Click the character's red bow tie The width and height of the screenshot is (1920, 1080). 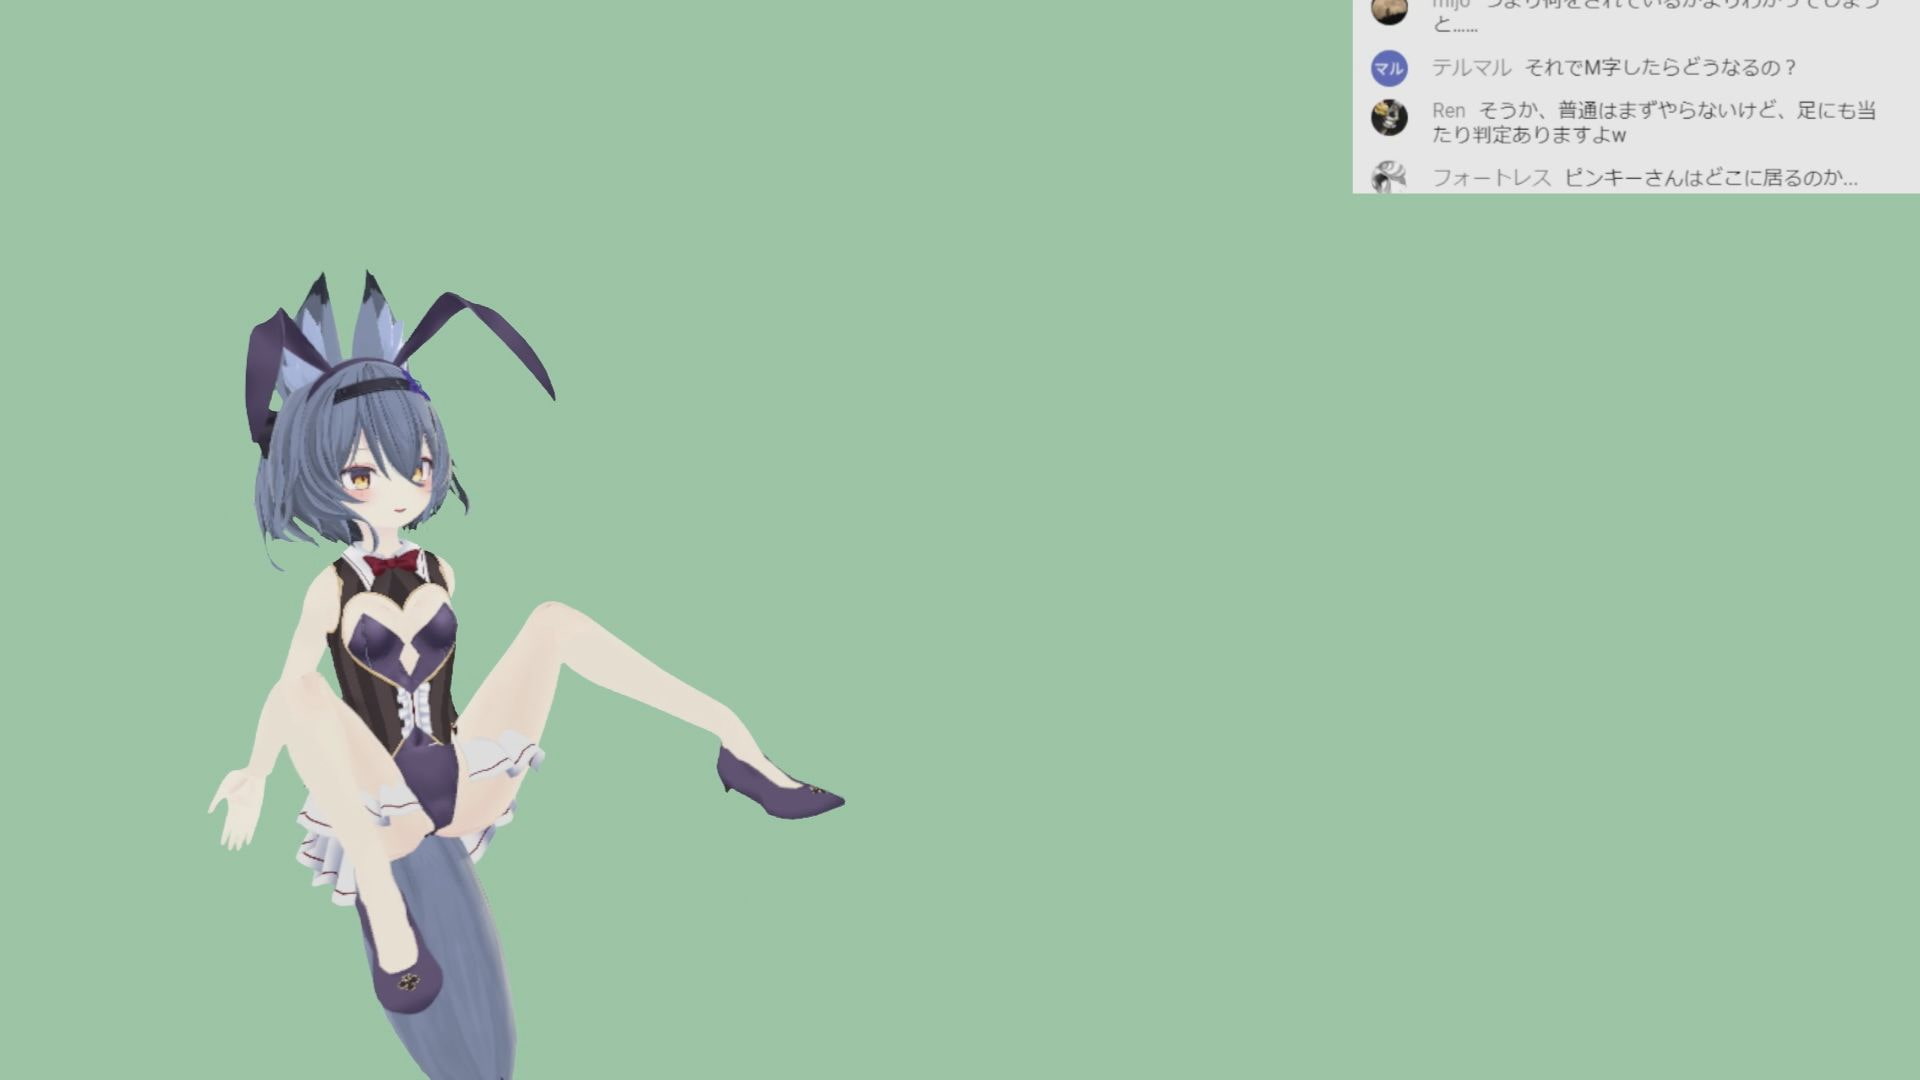(x=392, y=564)
